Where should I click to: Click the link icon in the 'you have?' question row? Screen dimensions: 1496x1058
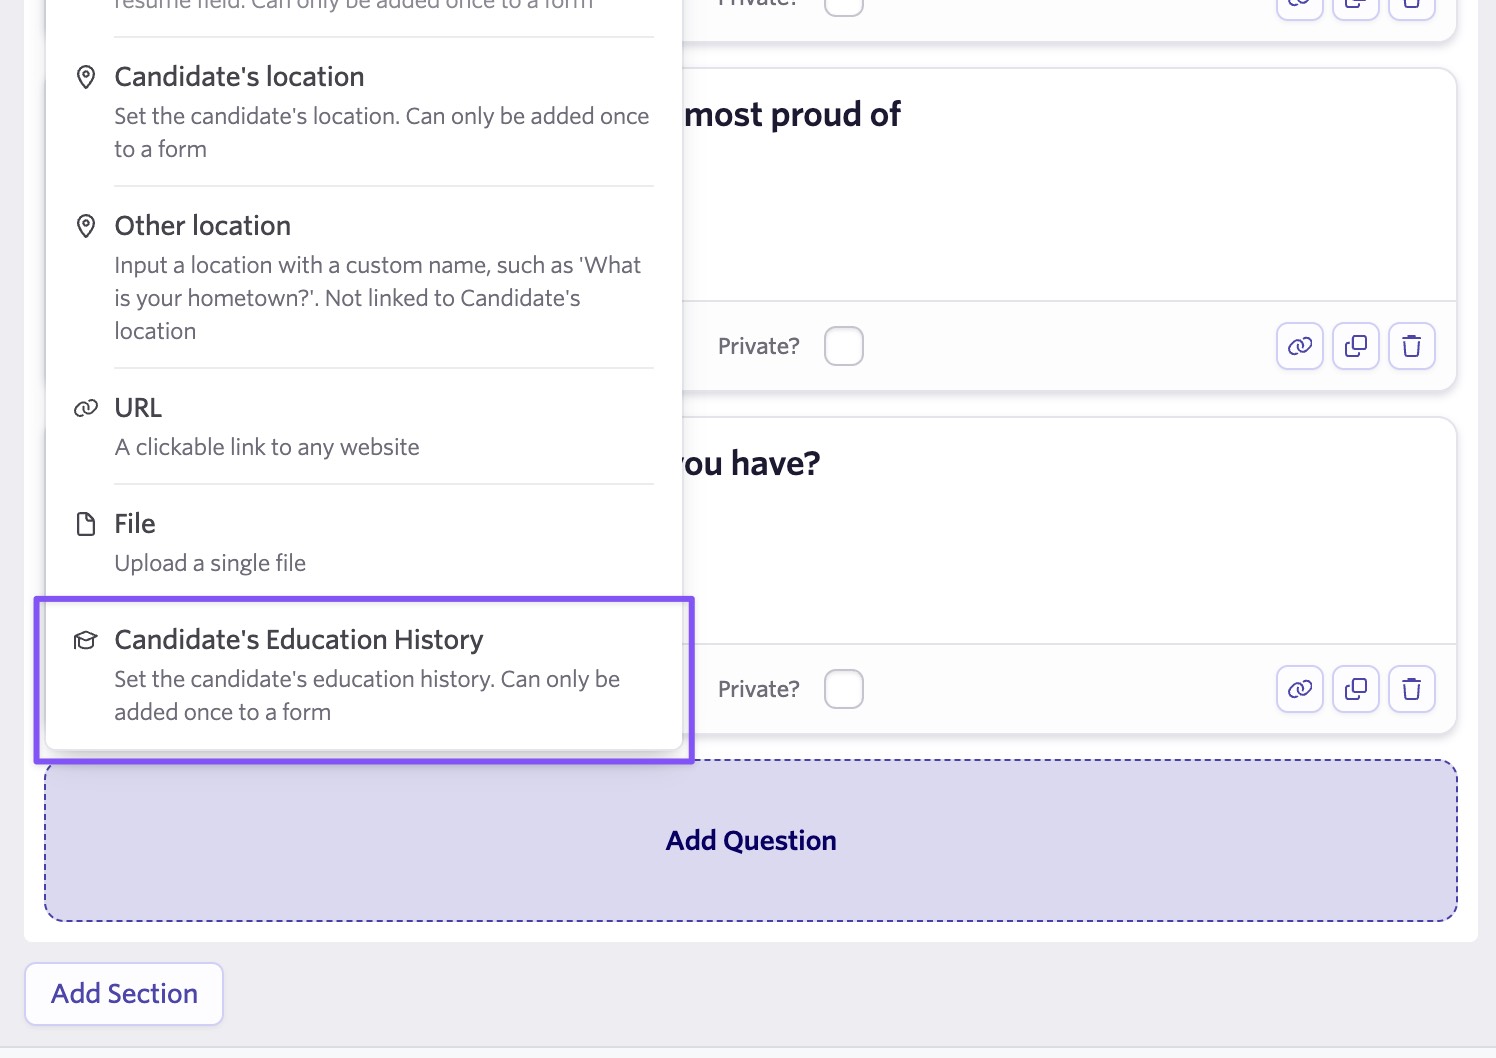click(1299, 689)
